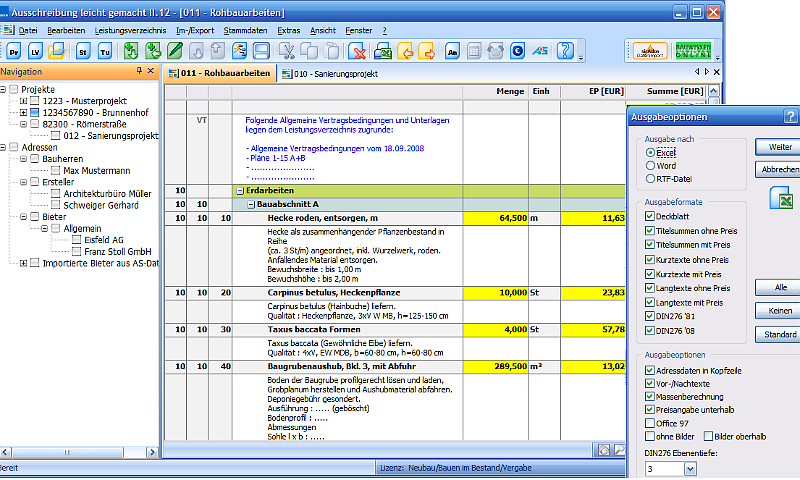This screenshot has width=800, height=480.
Task: Click the Abbrechen button
Action: (777, 169)
